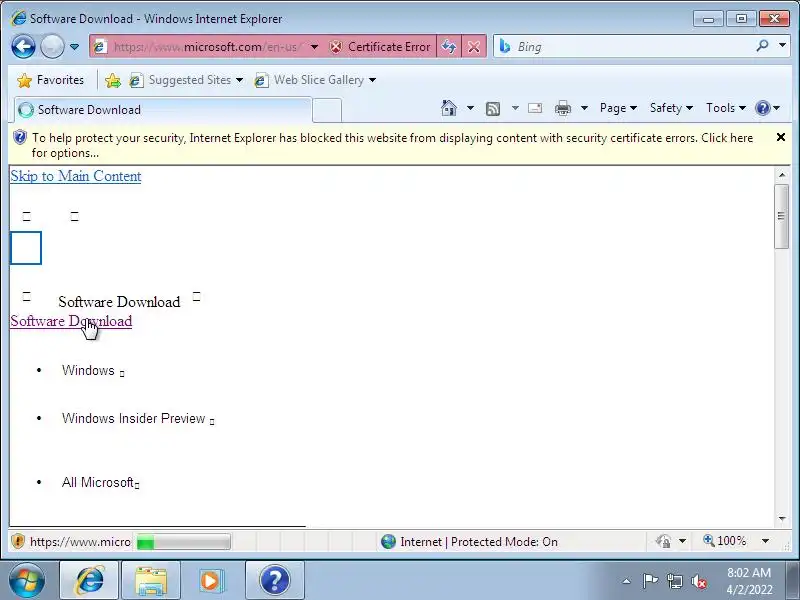Open Windows Explorer folder taskbar icon

(x=151, y=581)
